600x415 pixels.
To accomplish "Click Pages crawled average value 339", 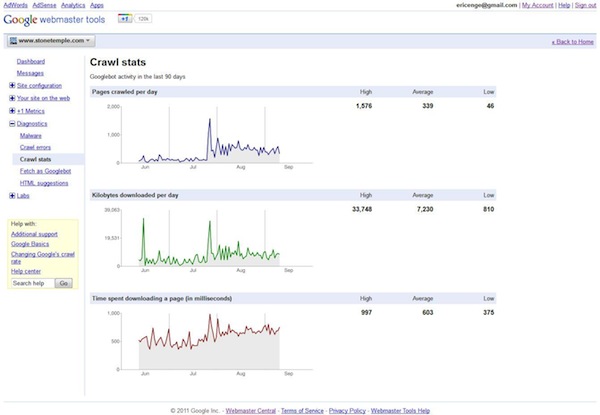I will click(427, 106).
